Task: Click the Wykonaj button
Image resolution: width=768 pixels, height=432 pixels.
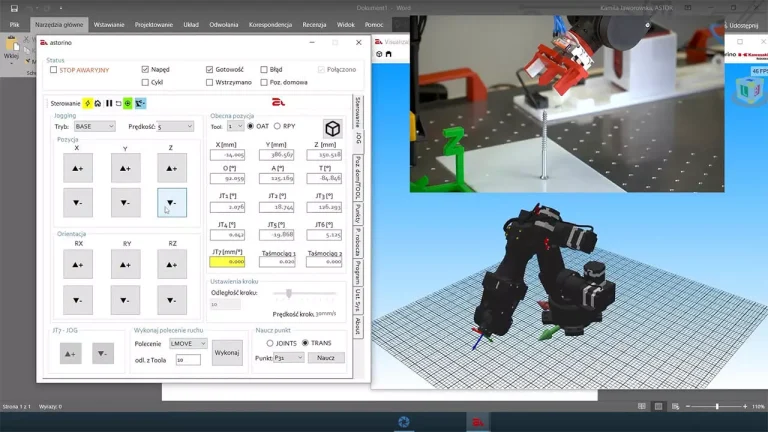Action: (x=227, y=352)
